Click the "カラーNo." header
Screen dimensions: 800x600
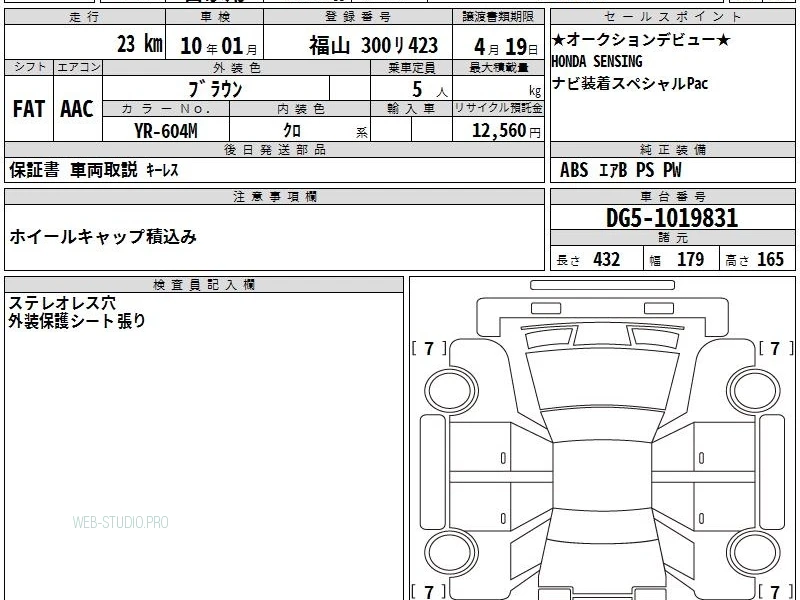click(166, 109)
